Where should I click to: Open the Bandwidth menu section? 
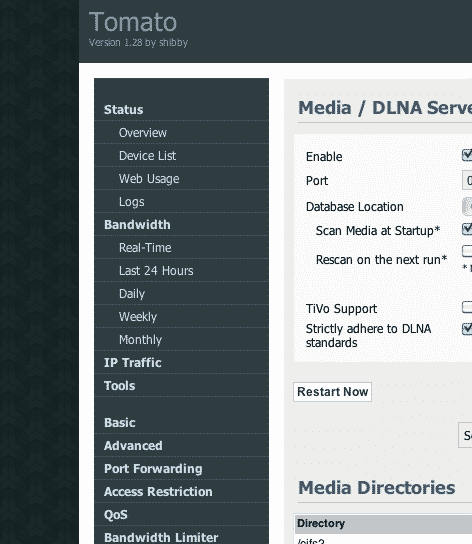pyautogui.click(x=137, y=224)
